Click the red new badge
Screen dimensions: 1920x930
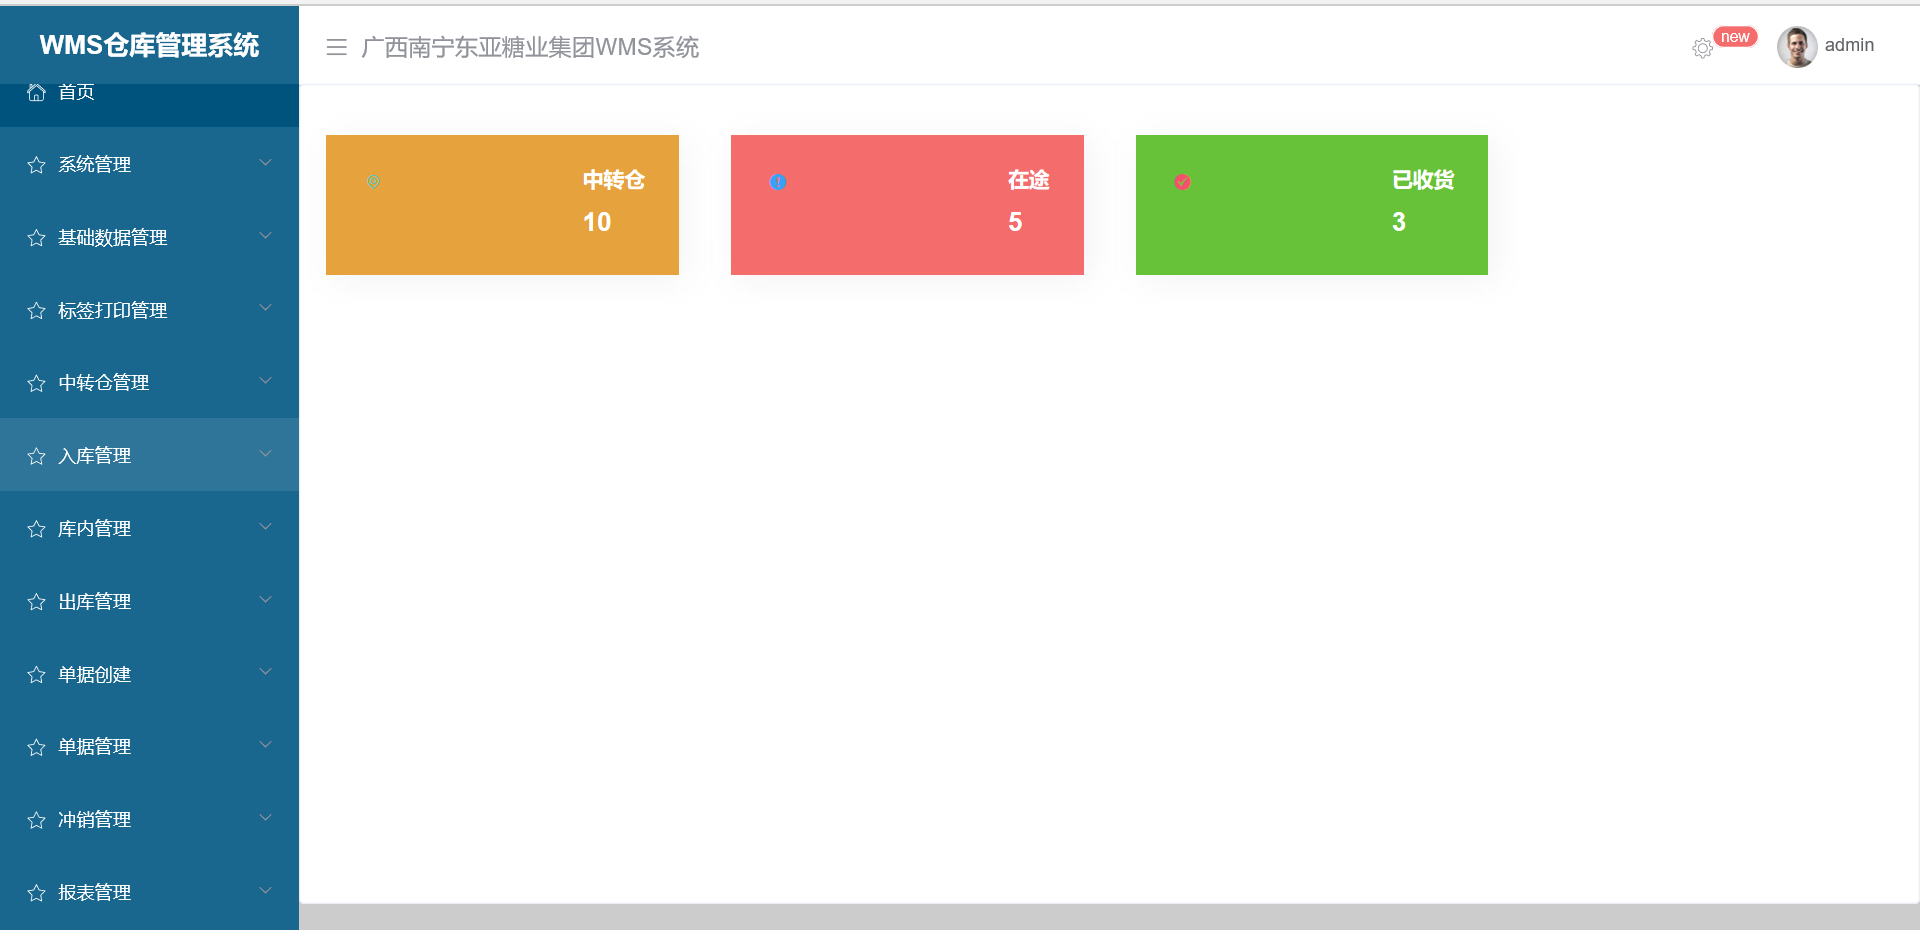point(1736,36)
